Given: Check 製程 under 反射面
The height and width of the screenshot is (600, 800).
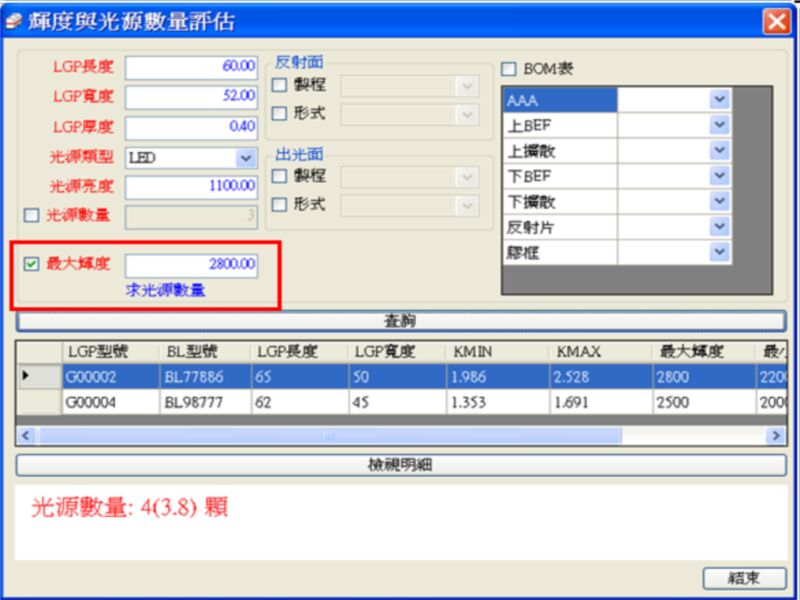Looking at the screenshot, I should click(280, 86).
